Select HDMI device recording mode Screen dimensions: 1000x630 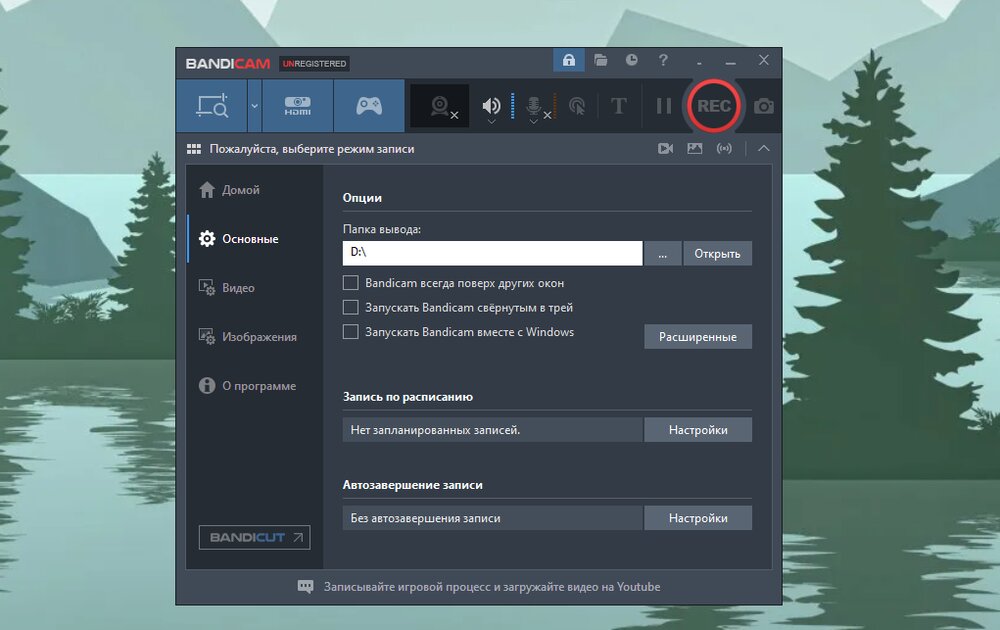[297, 106]
